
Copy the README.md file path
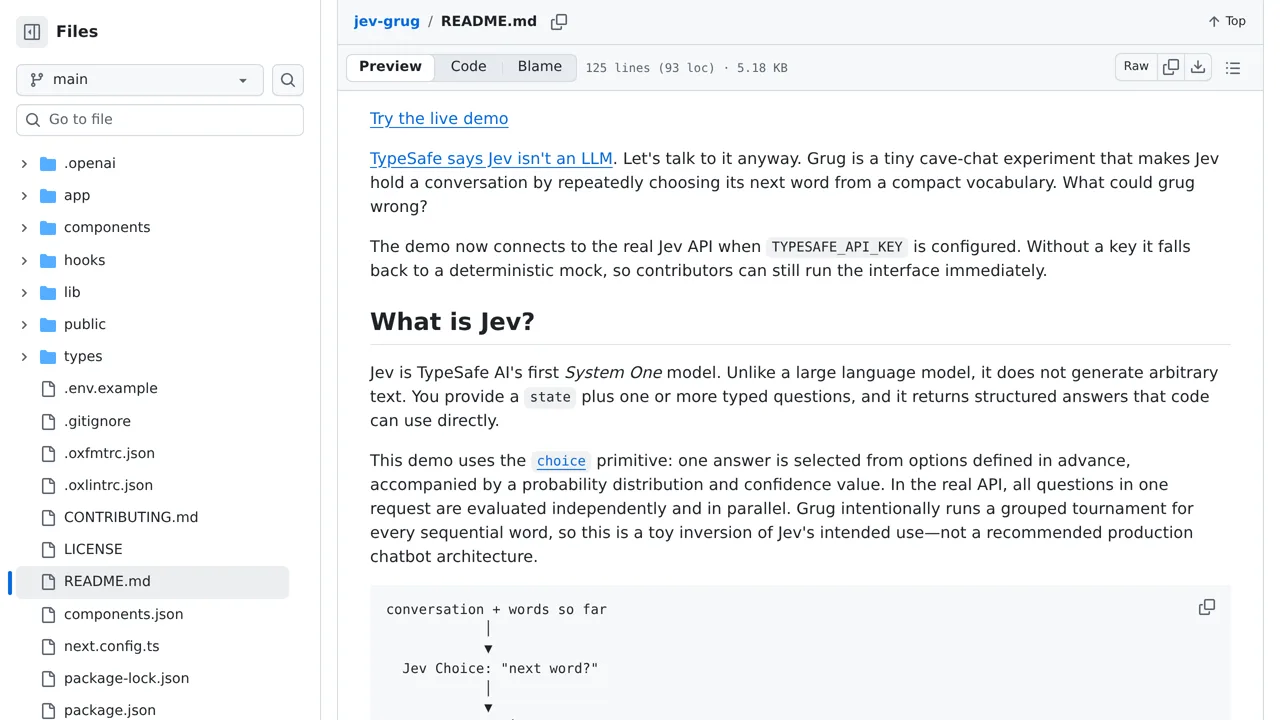tap(559, 21)
